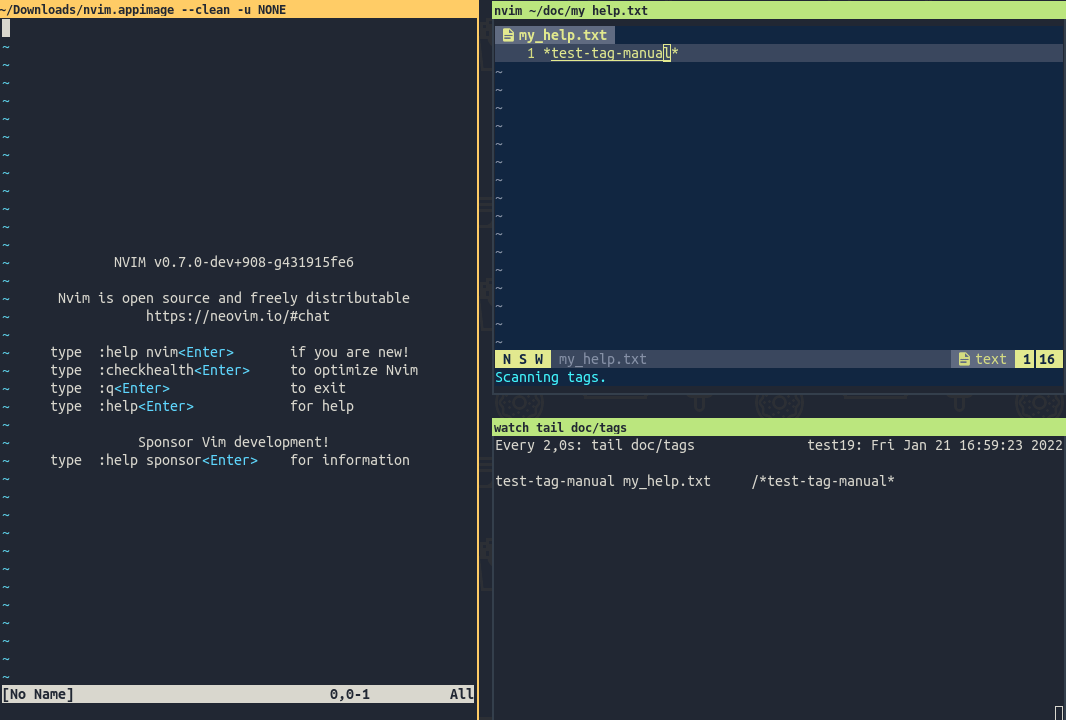
Task: Click the line number "1" indicator in the statusline
Action: (x=1026, y=358)
